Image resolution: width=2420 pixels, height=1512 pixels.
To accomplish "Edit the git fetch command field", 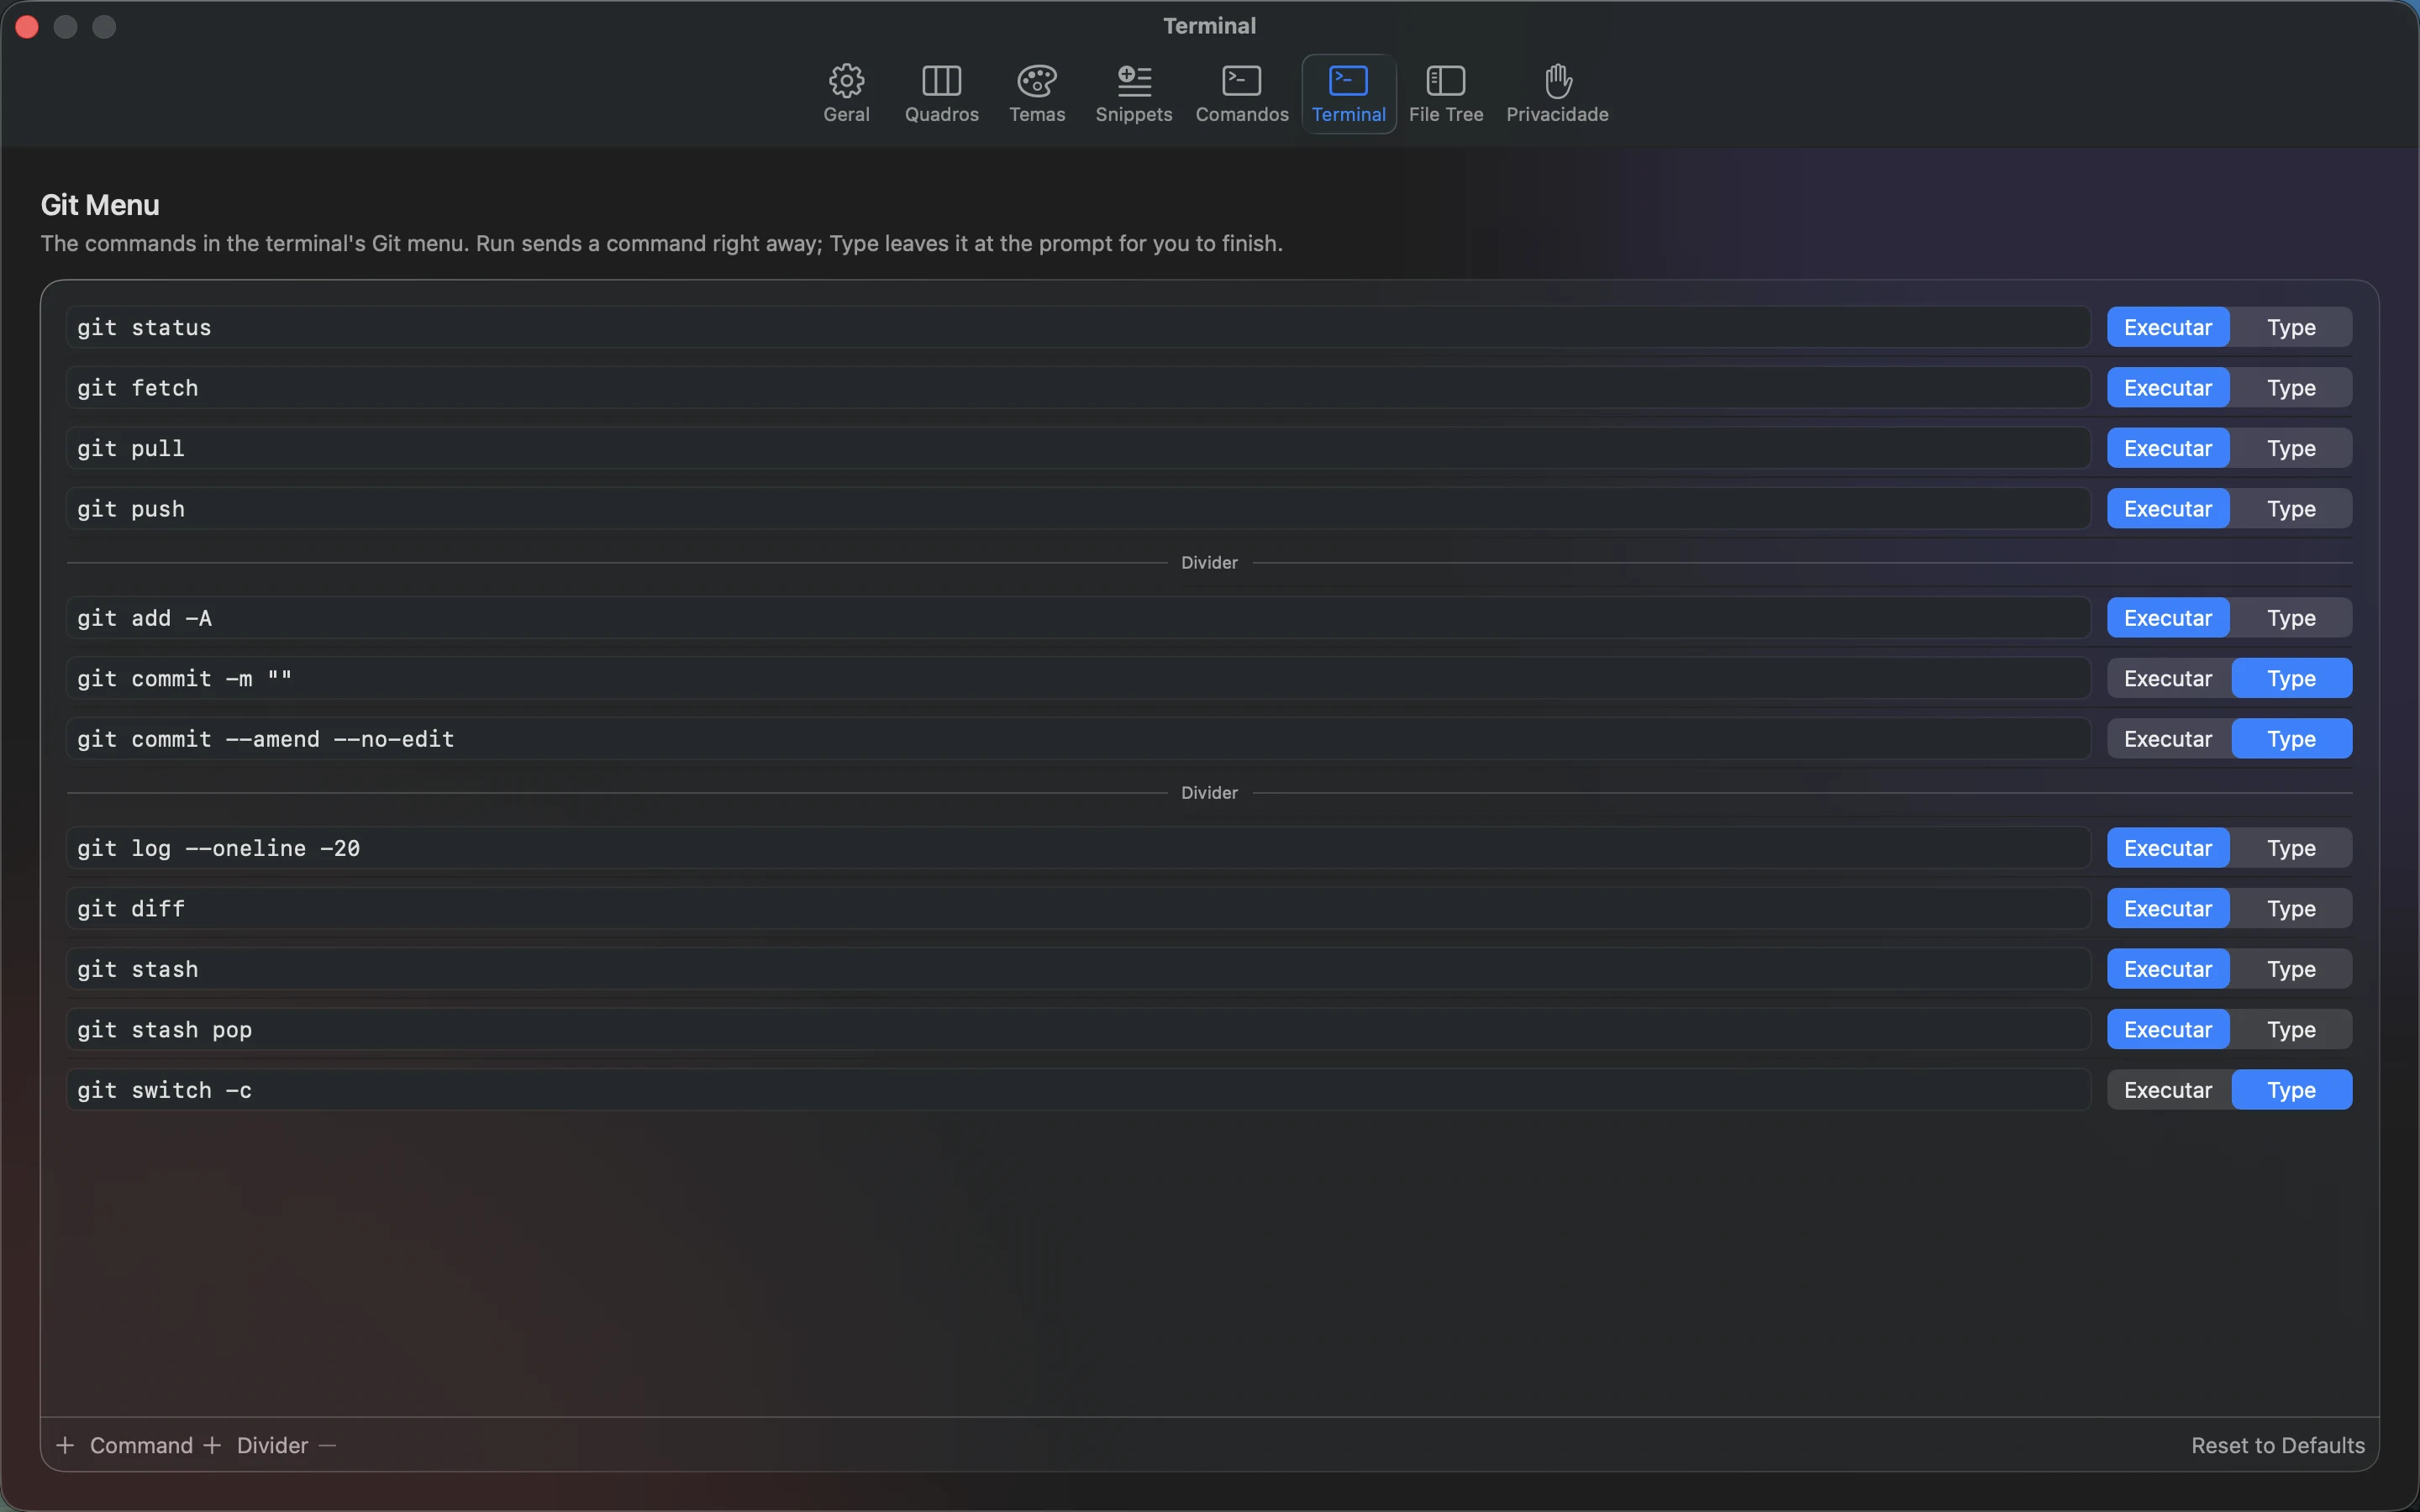I will coord(1078,387).
